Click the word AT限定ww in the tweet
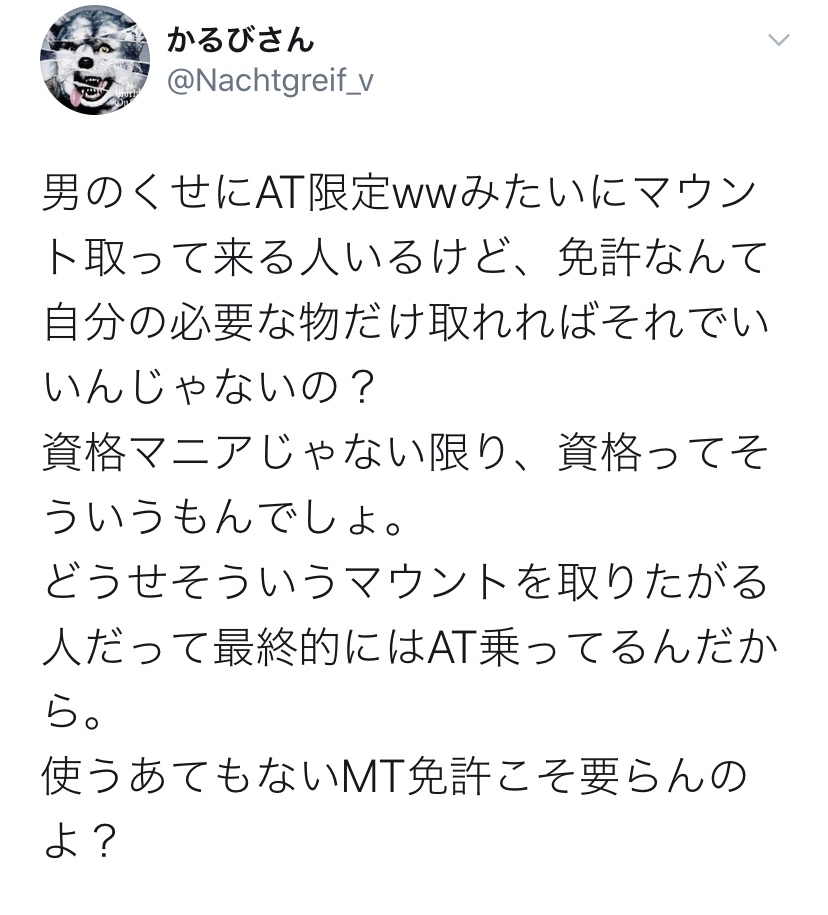 [355, 193]
